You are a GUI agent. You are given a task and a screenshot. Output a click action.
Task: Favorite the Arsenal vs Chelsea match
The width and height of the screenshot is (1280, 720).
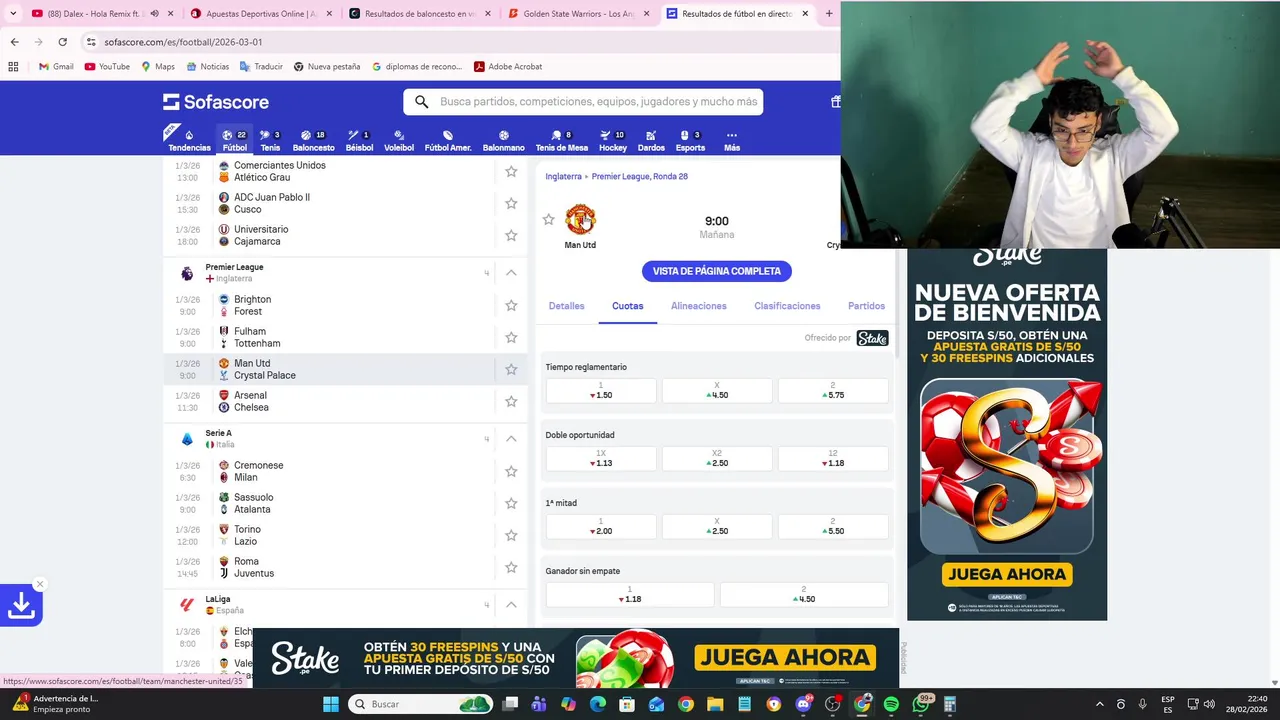coord(511,401)
